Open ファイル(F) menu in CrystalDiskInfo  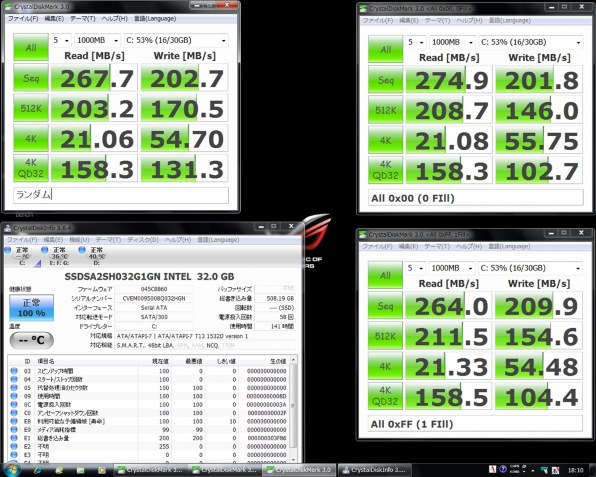click(x=22, y=240)
